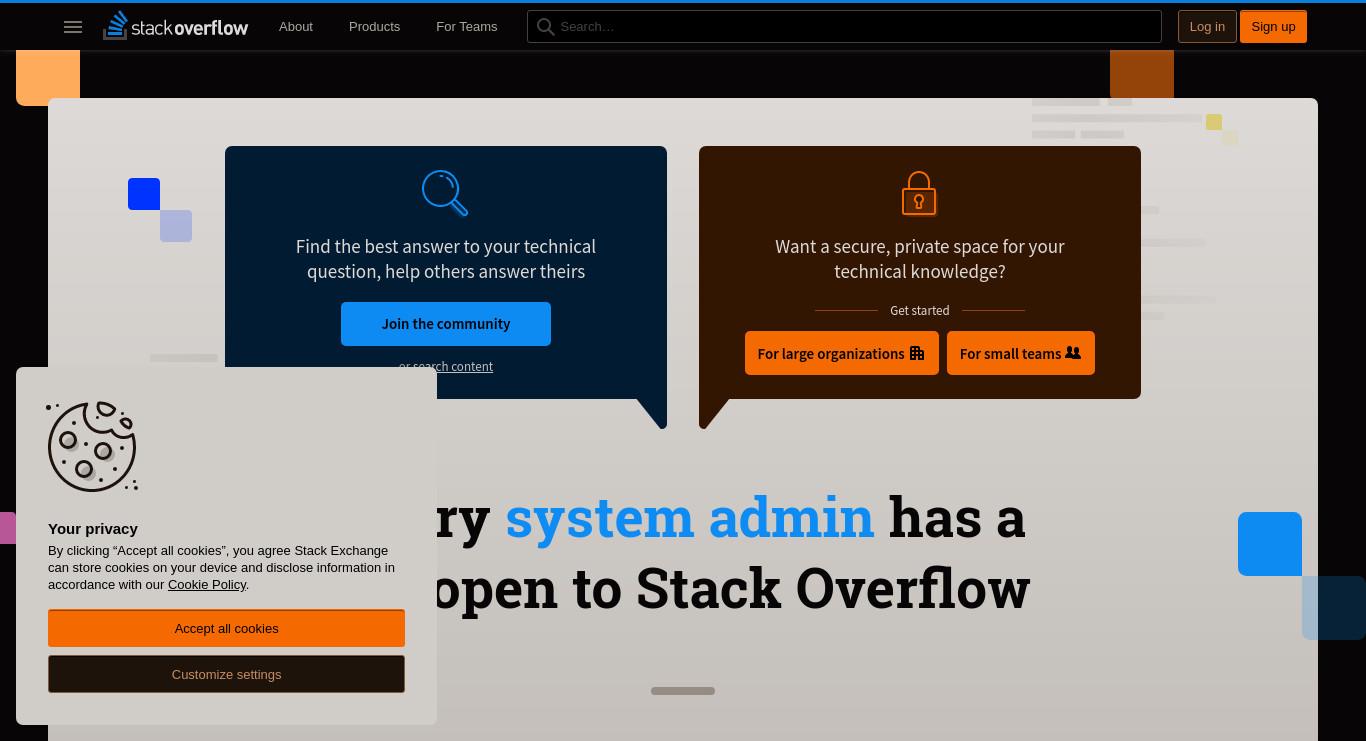Open the Products menu
The image size is (1366, 741).
coord(374,27)
